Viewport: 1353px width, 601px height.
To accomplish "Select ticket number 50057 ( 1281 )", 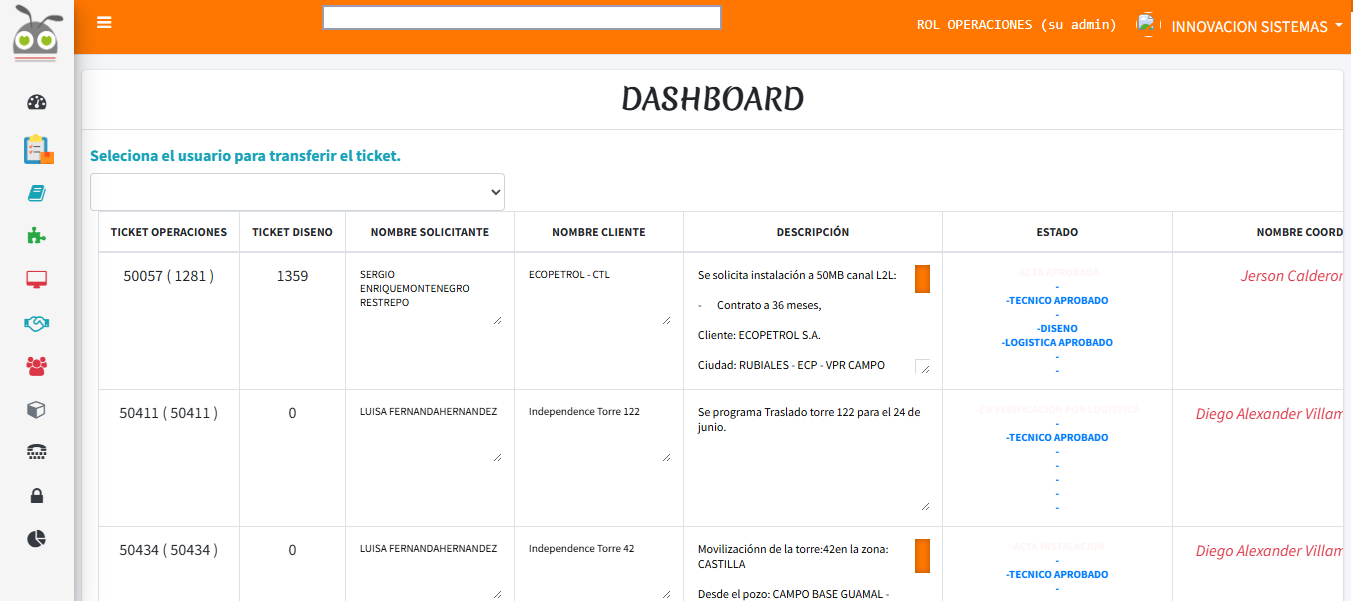I will pos(169,276).
